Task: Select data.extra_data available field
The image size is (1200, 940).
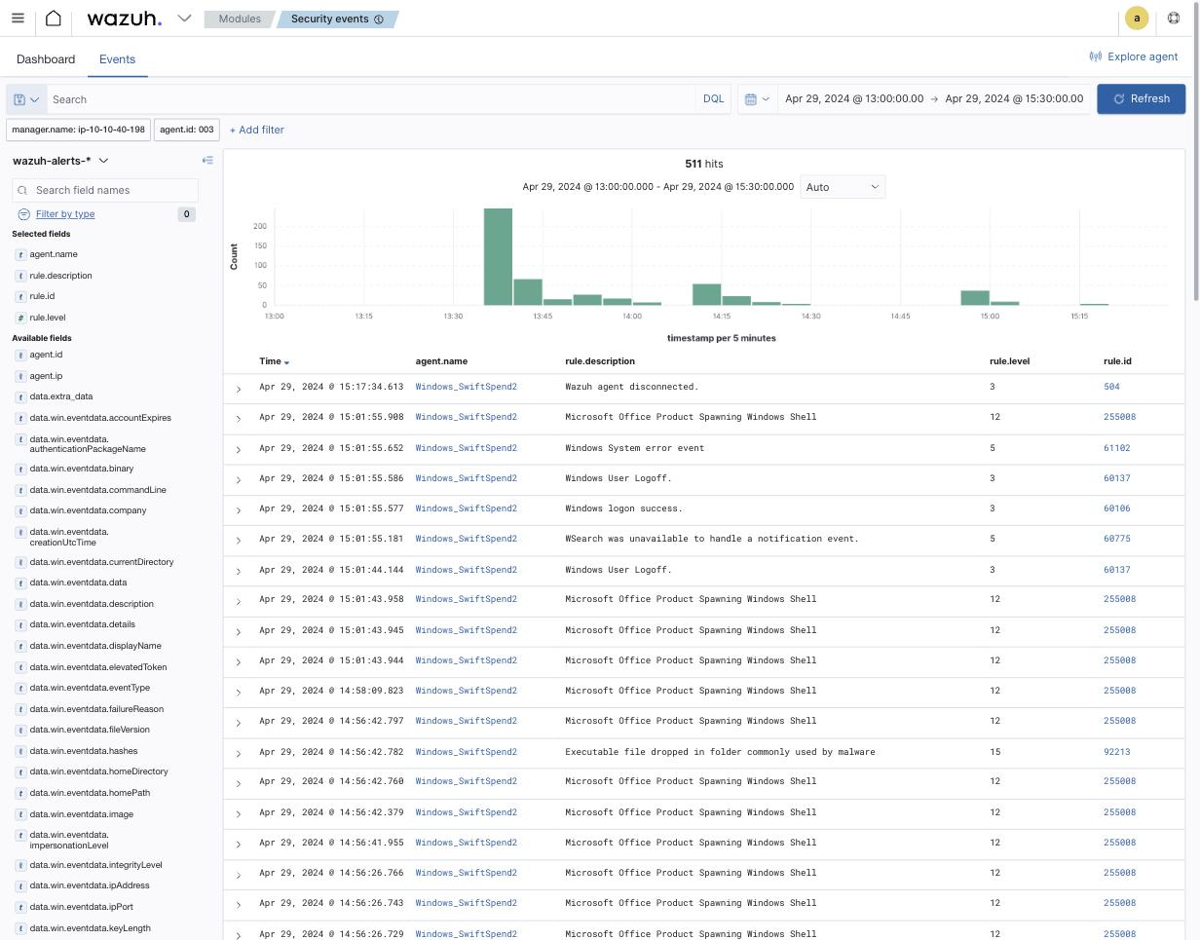Action: [61, 396]
